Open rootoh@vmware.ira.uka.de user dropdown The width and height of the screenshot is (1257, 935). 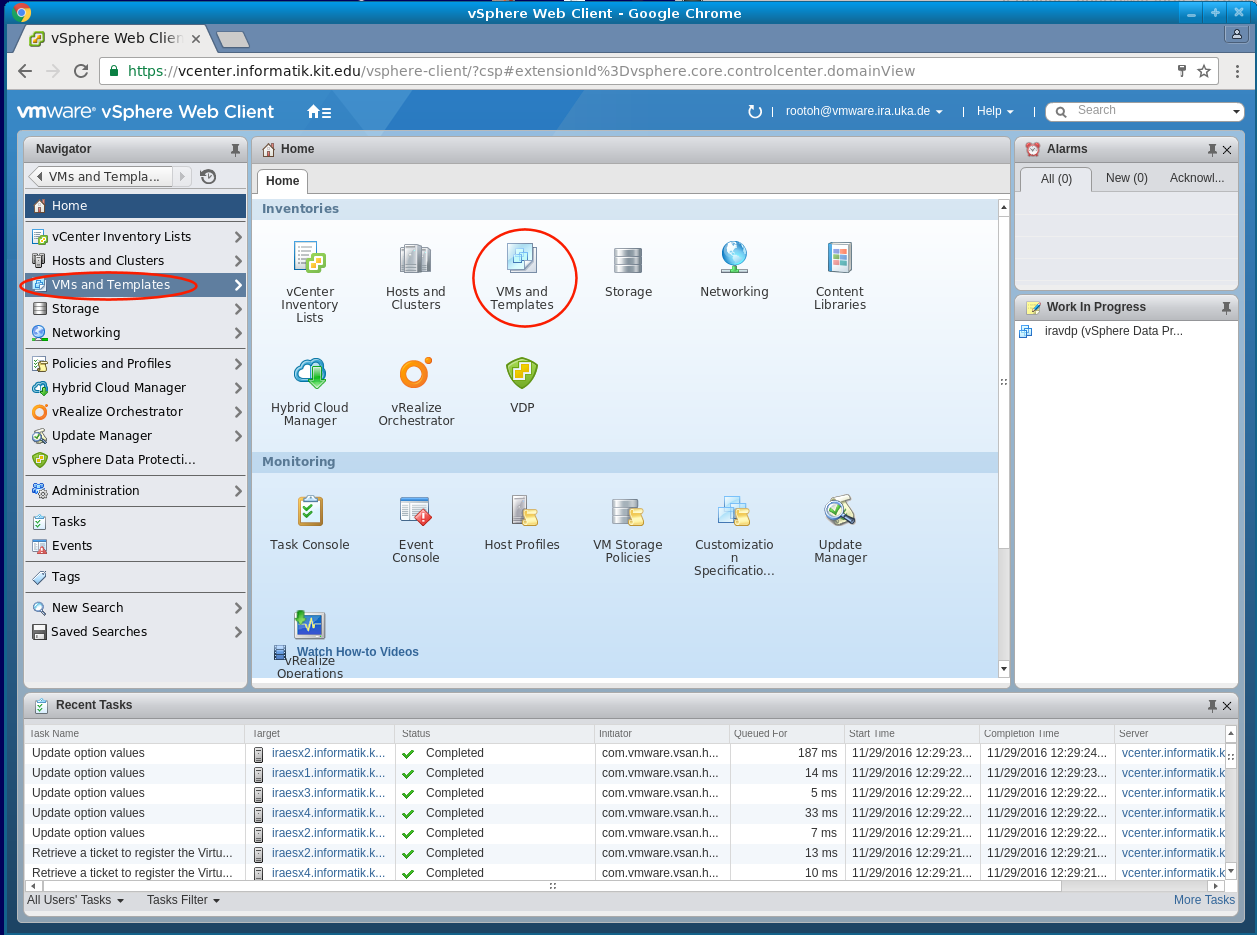pyautogui.click(x=864, y=112)
